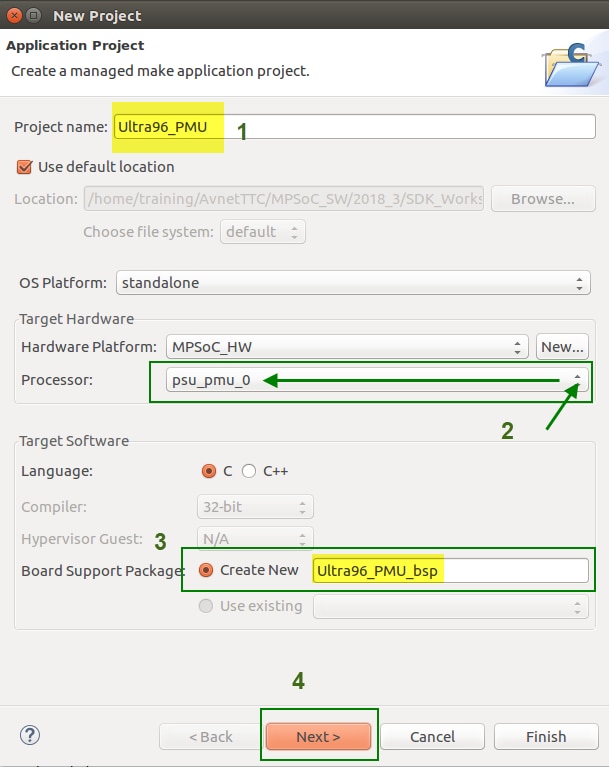Open the Compiler 32-bit dropdown

[256, 507]
